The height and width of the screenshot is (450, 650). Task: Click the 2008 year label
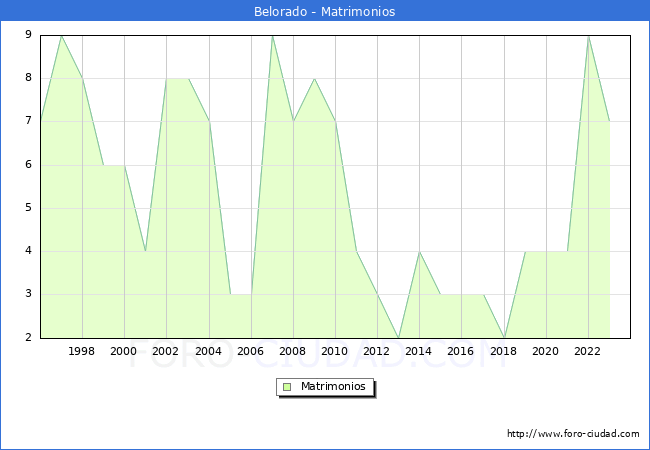292,351
